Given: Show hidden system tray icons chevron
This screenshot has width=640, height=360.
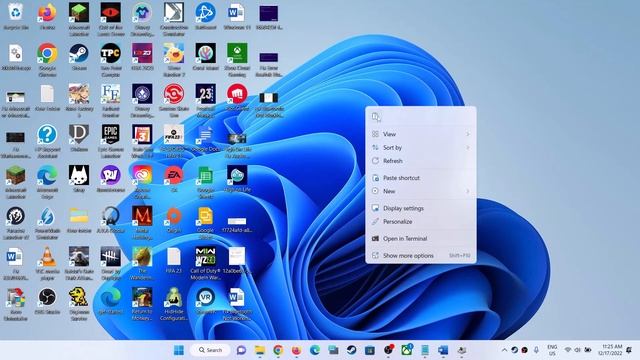Looking at the screenshot, I should pyautogui.click(x=504, y=350).
